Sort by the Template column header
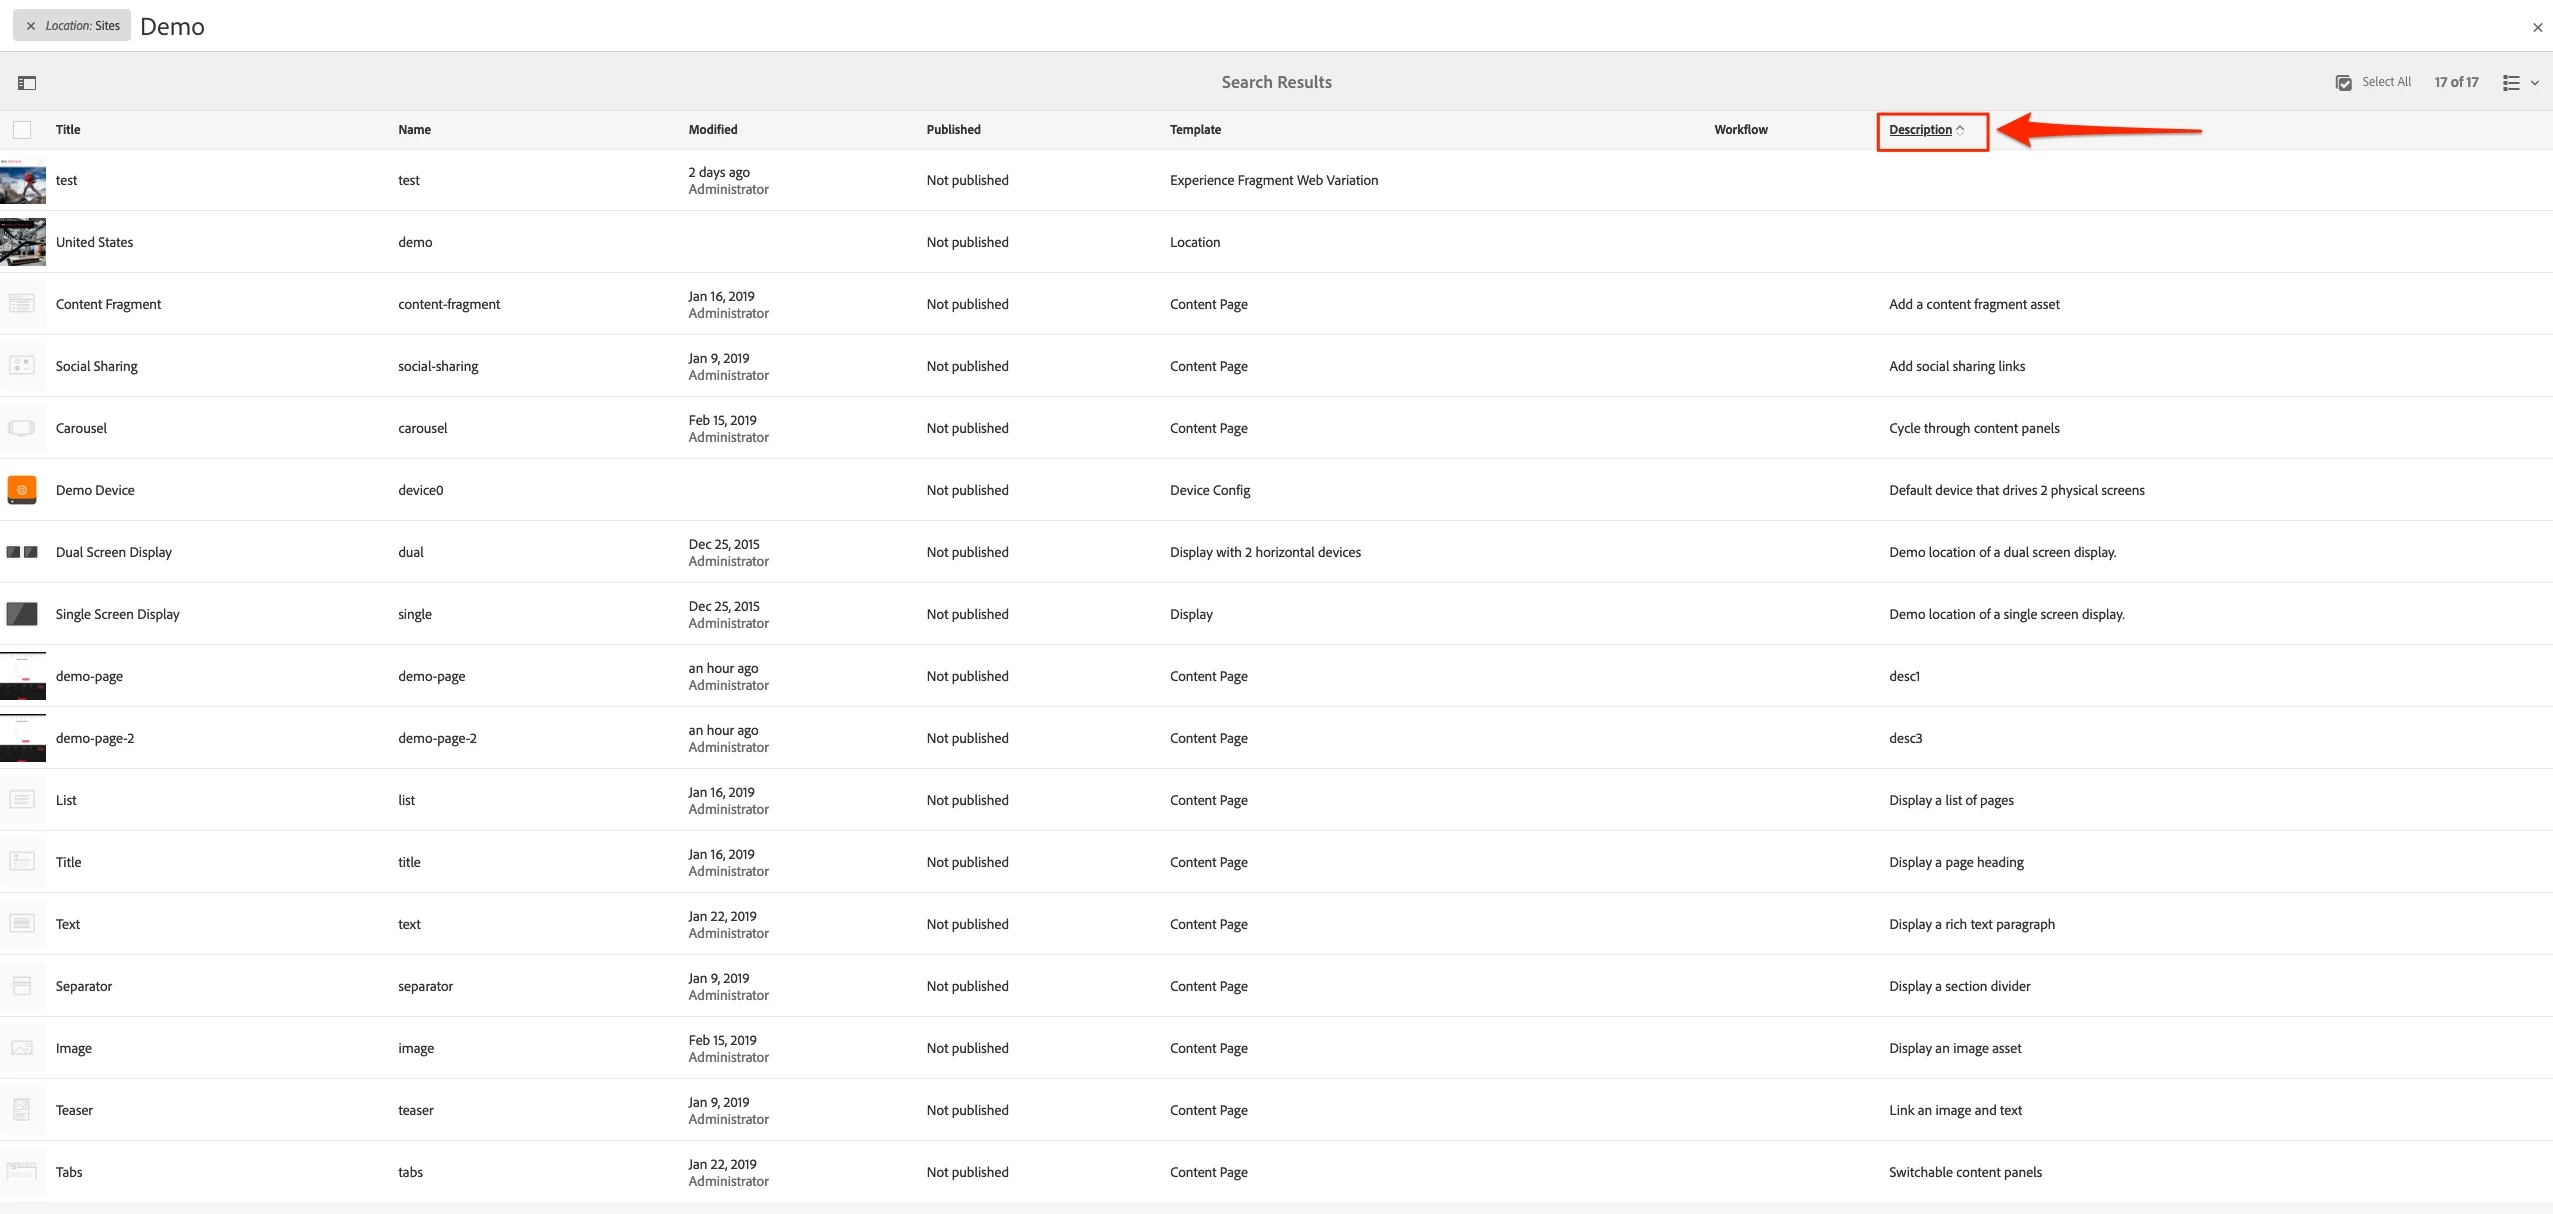Image resolution: width=2553 pixels, height=1214 pixels. click(x=1195, y=130)
